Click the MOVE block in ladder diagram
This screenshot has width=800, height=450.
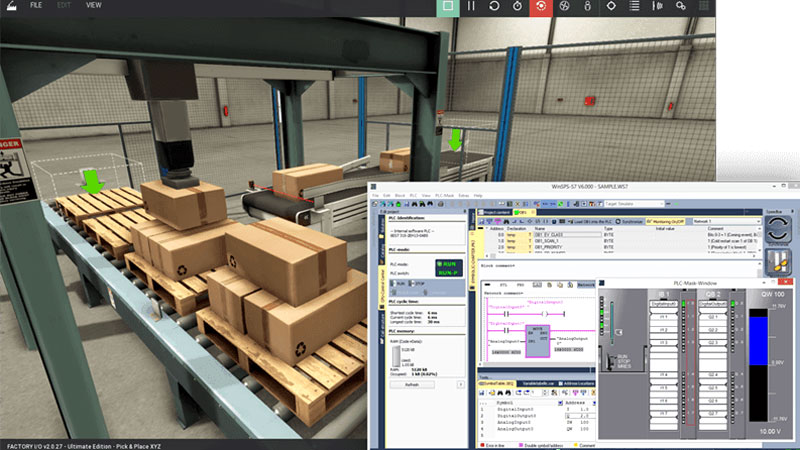tap(538, 341)
